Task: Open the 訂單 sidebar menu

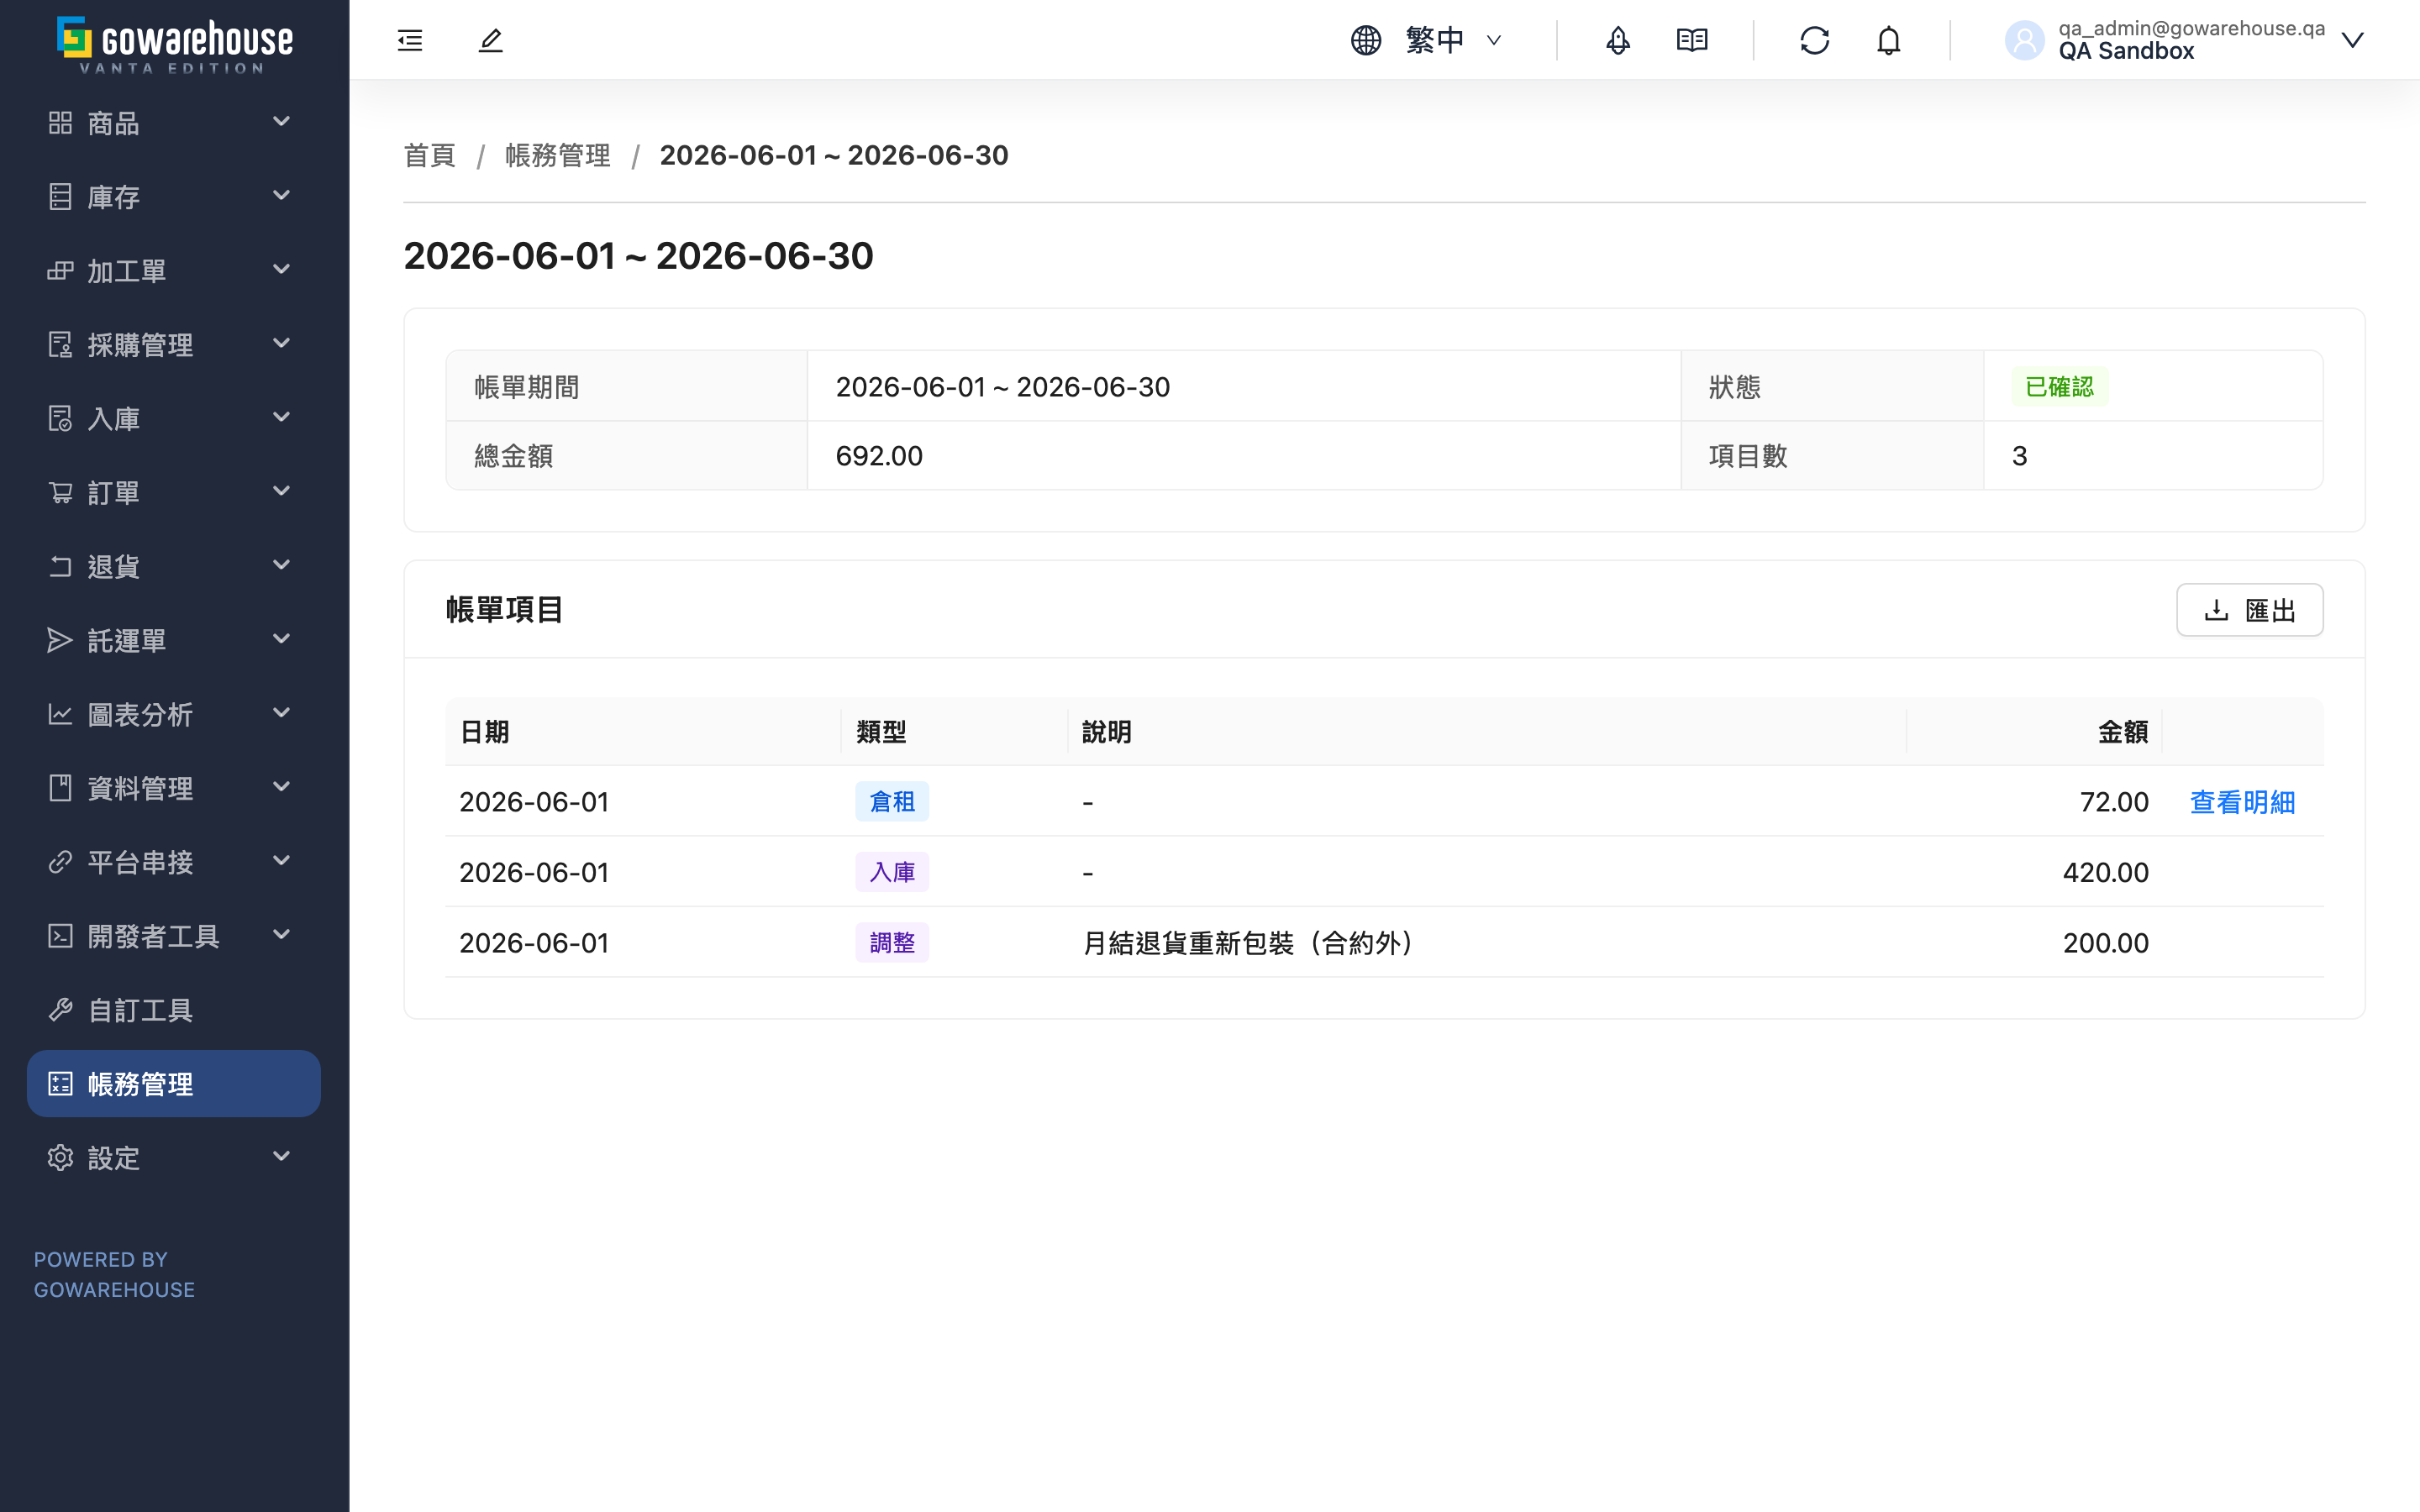Action: click(173, 492)
